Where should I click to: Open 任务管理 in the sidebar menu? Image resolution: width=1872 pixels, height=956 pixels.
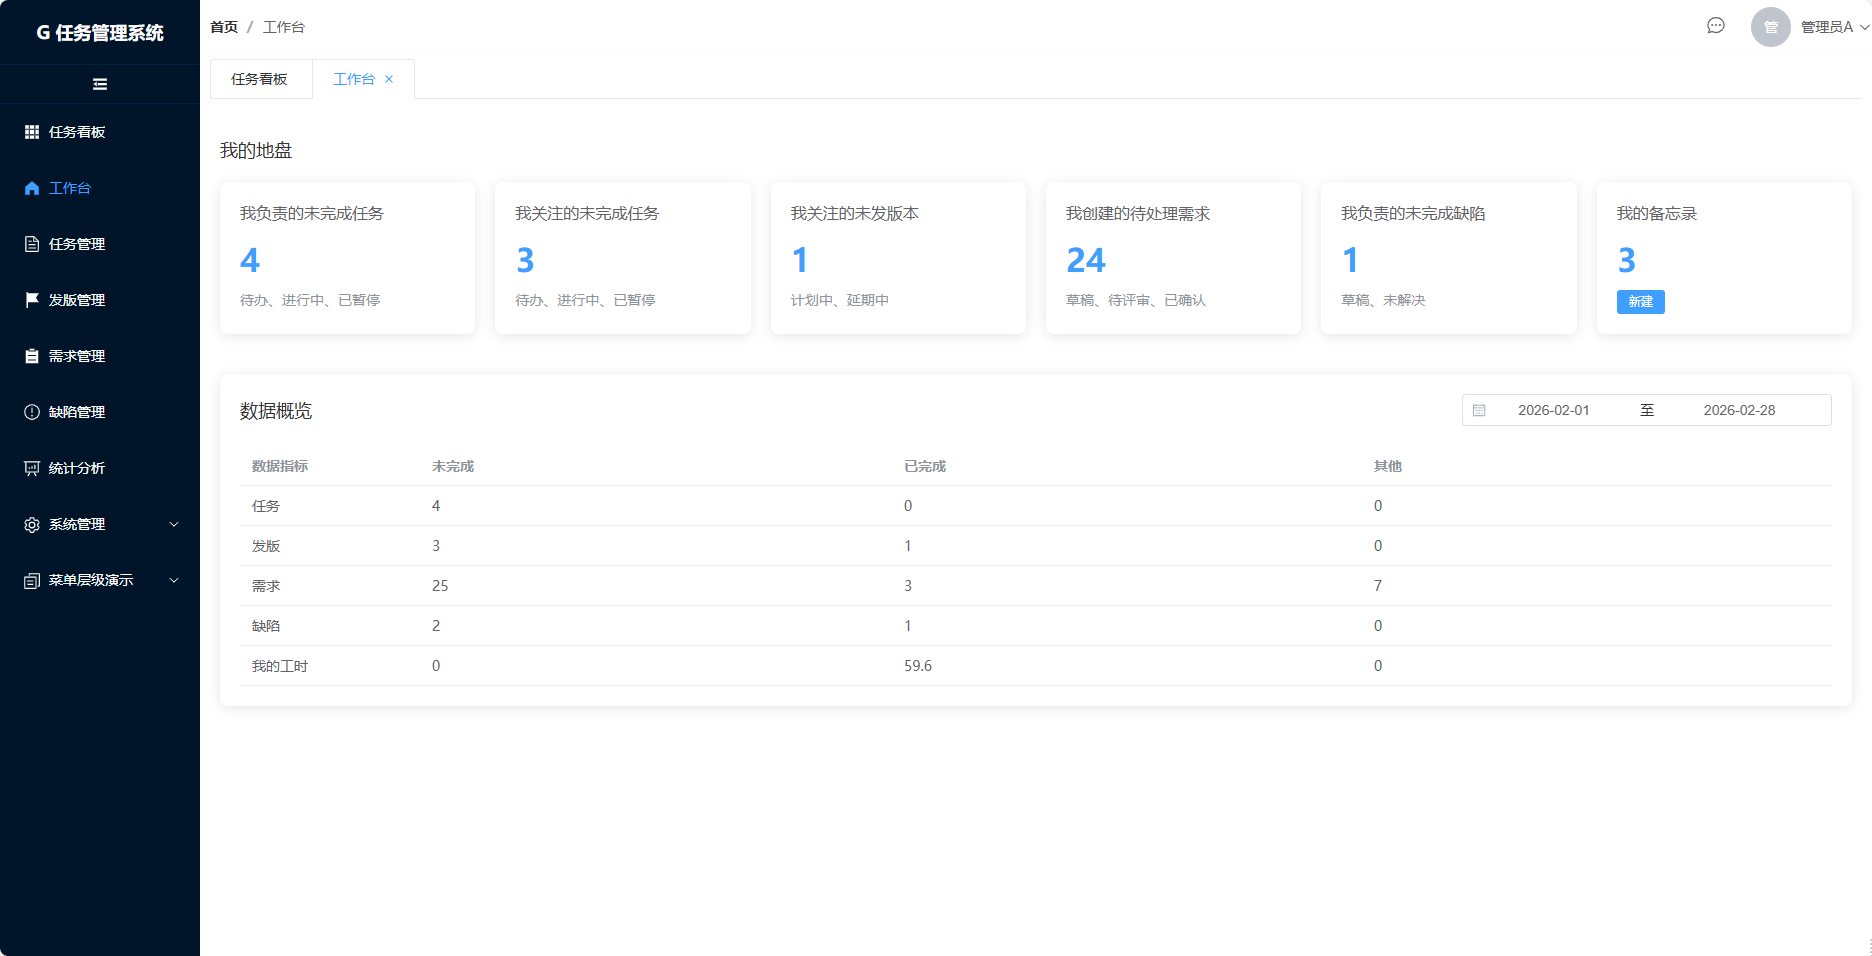pyautogui.click(x=100, y=244)
